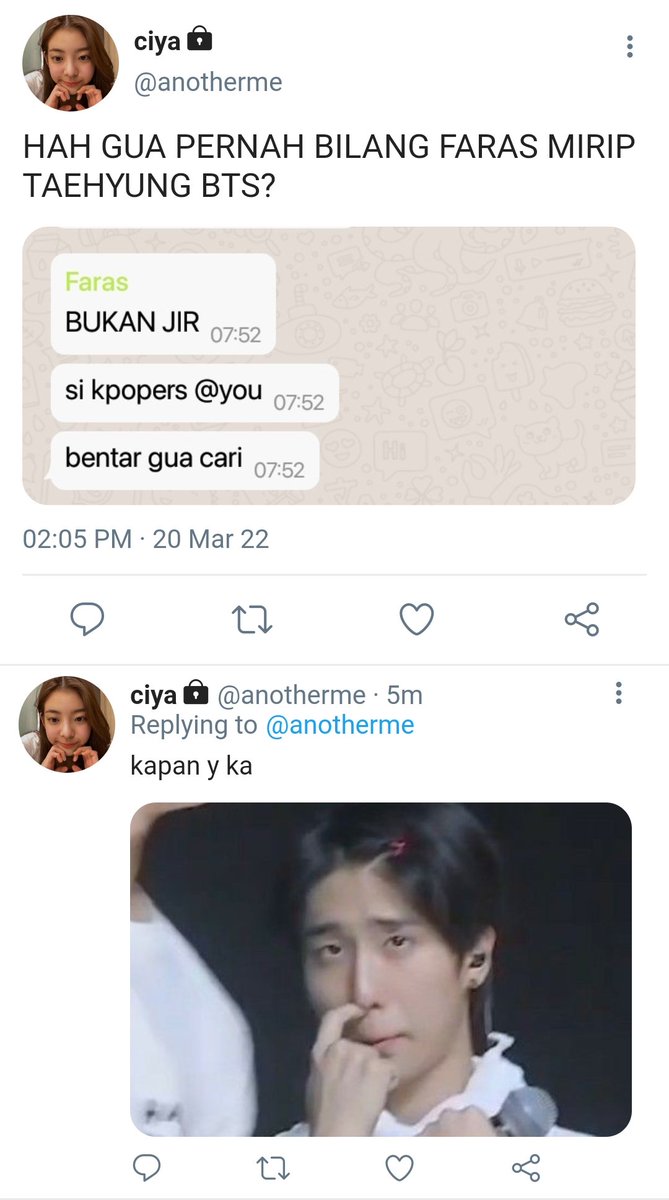Viewport: 669px width, 1200px height.
Task: Open ciya's profile picture on main tweet
Action: coord(70,63)
